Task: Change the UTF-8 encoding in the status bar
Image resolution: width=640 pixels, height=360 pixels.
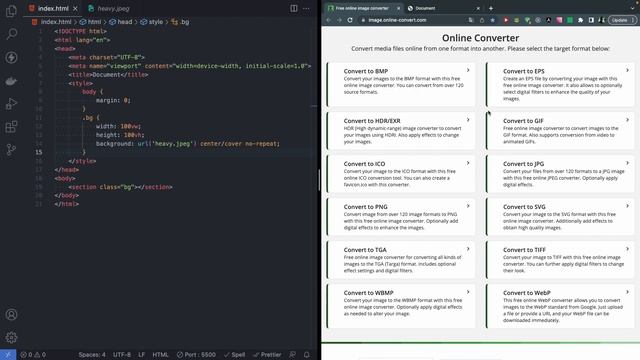Action: point(122,355)
